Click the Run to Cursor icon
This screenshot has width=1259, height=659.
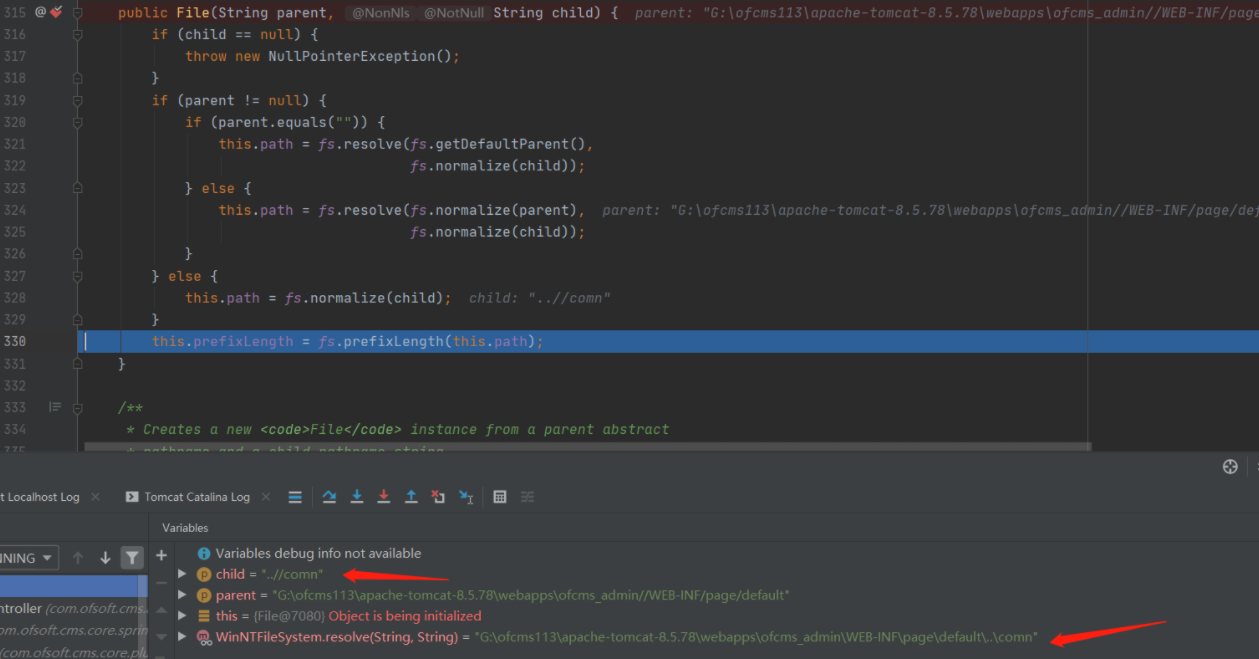pyautogui.click(x=466, y=497)
